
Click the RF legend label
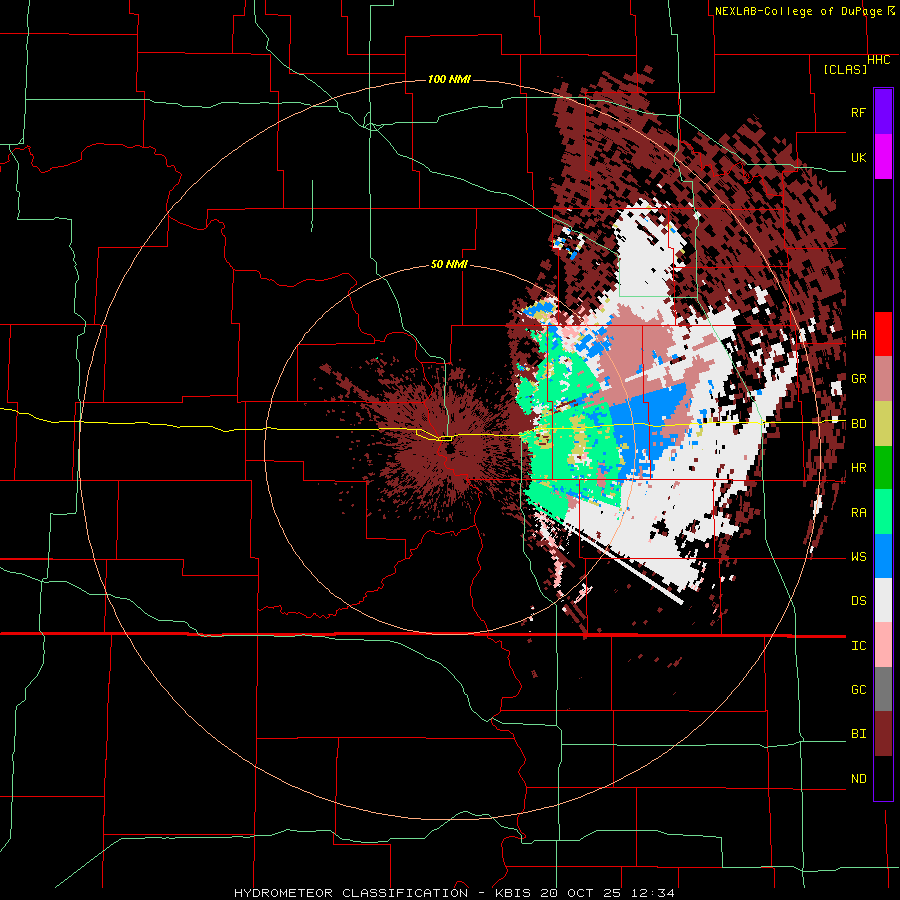pyautogui.click(x=858, y=112)
